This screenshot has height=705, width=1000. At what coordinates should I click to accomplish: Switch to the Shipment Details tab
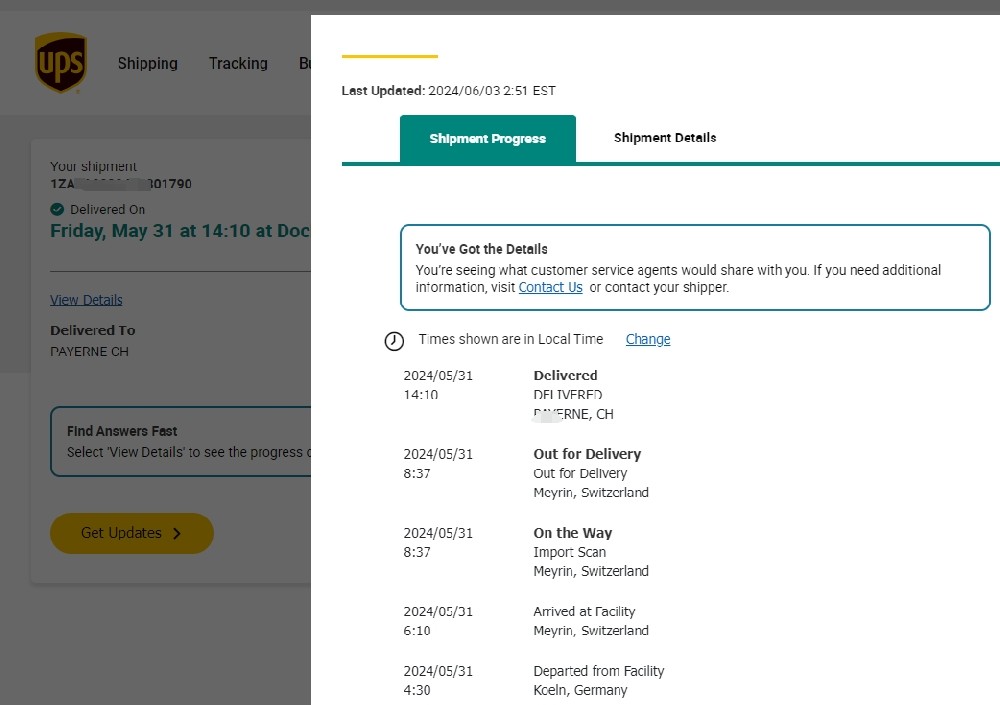[x=665, y=138]
